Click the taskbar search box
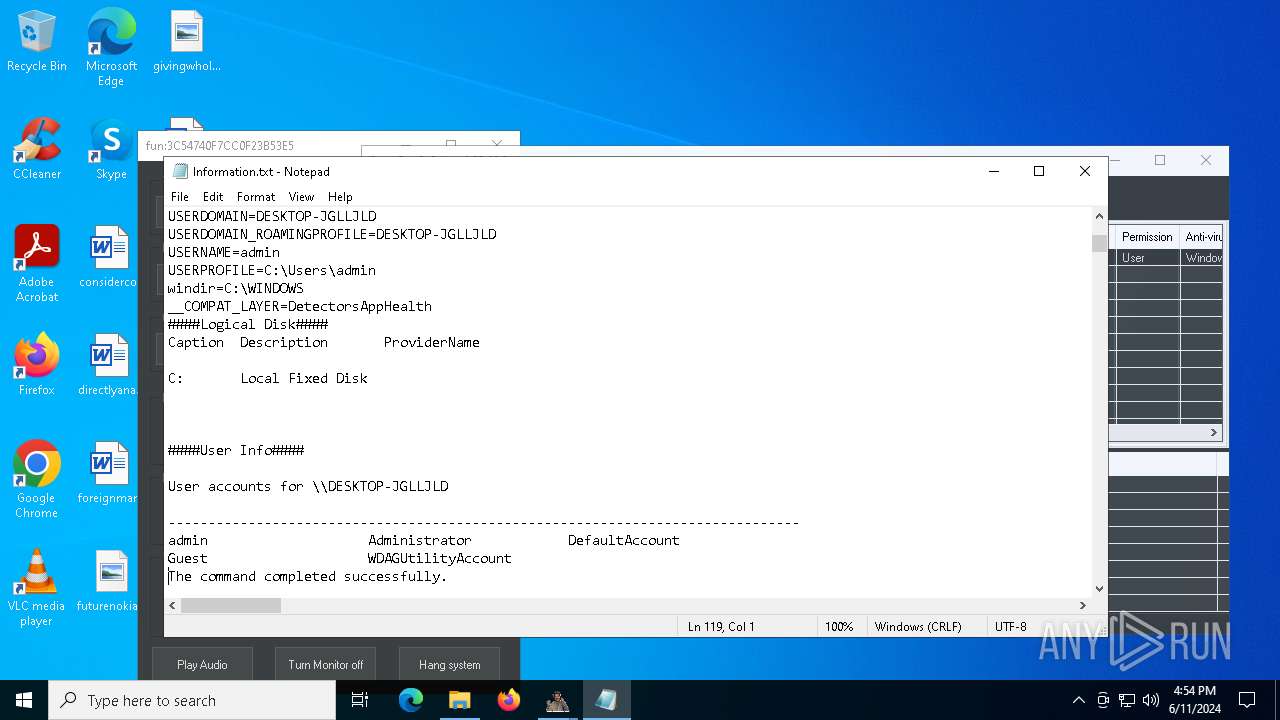 (x=192, y=700)
